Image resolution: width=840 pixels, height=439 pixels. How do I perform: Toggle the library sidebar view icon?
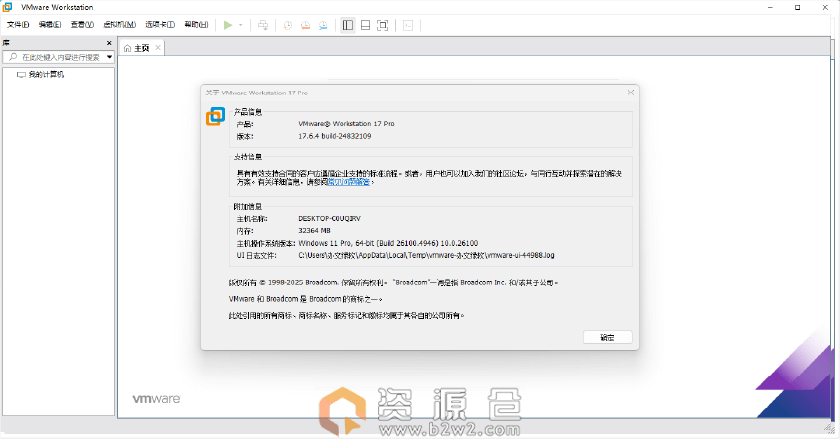tap(347, 24)
